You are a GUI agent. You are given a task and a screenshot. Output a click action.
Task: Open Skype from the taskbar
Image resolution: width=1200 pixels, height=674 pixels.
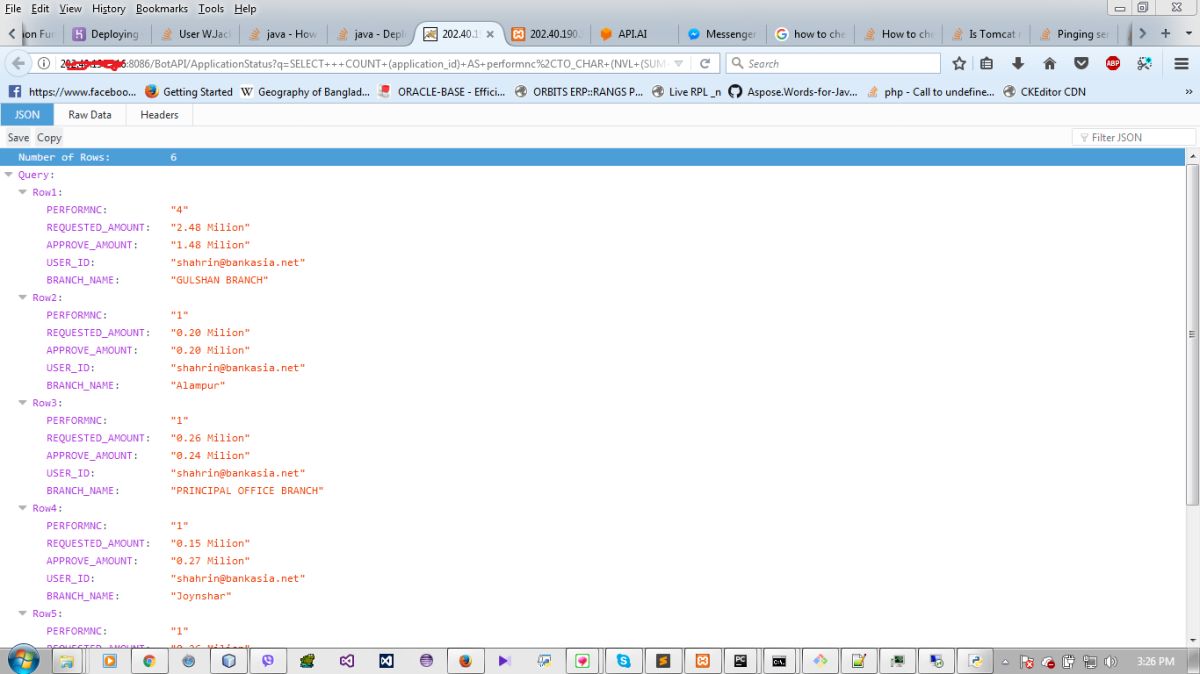coord(624,661)
